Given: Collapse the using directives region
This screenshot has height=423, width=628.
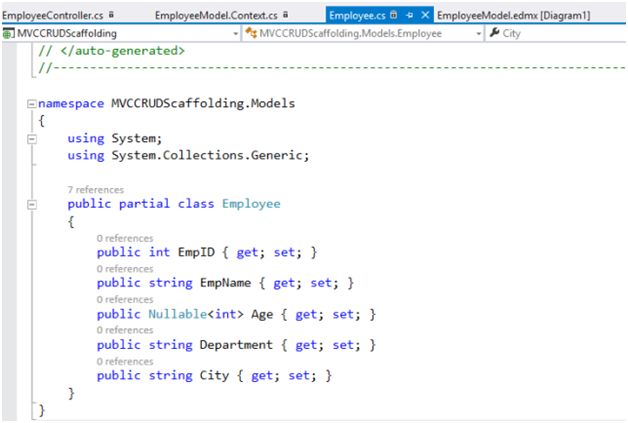Looking at the screenshot, I should tap(32, 139).
